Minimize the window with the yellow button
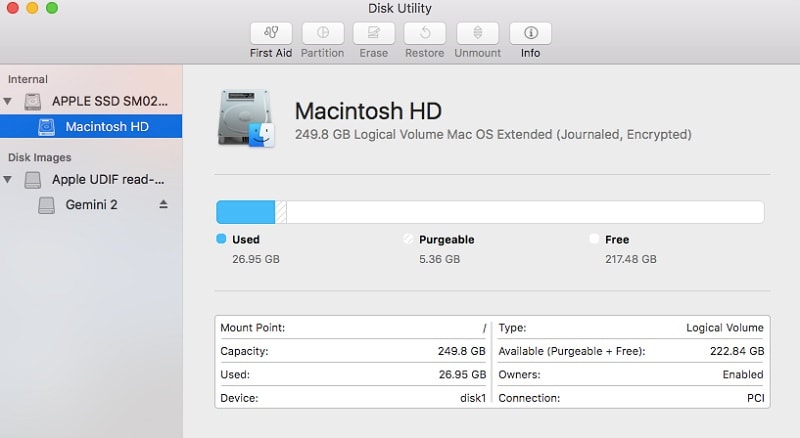800x438 pixels. pos(32,8)
